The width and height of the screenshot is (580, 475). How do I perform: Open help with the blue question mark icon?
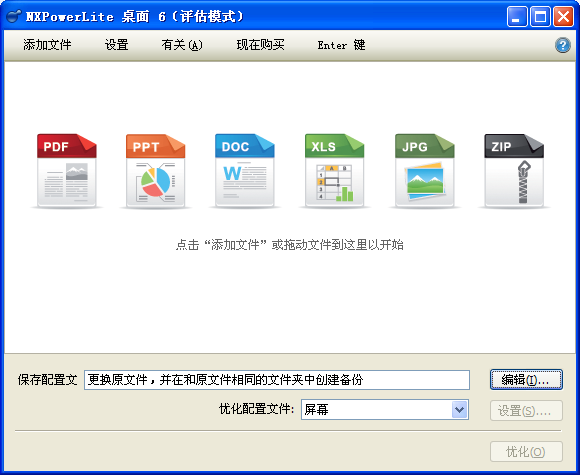coord(563,46)
